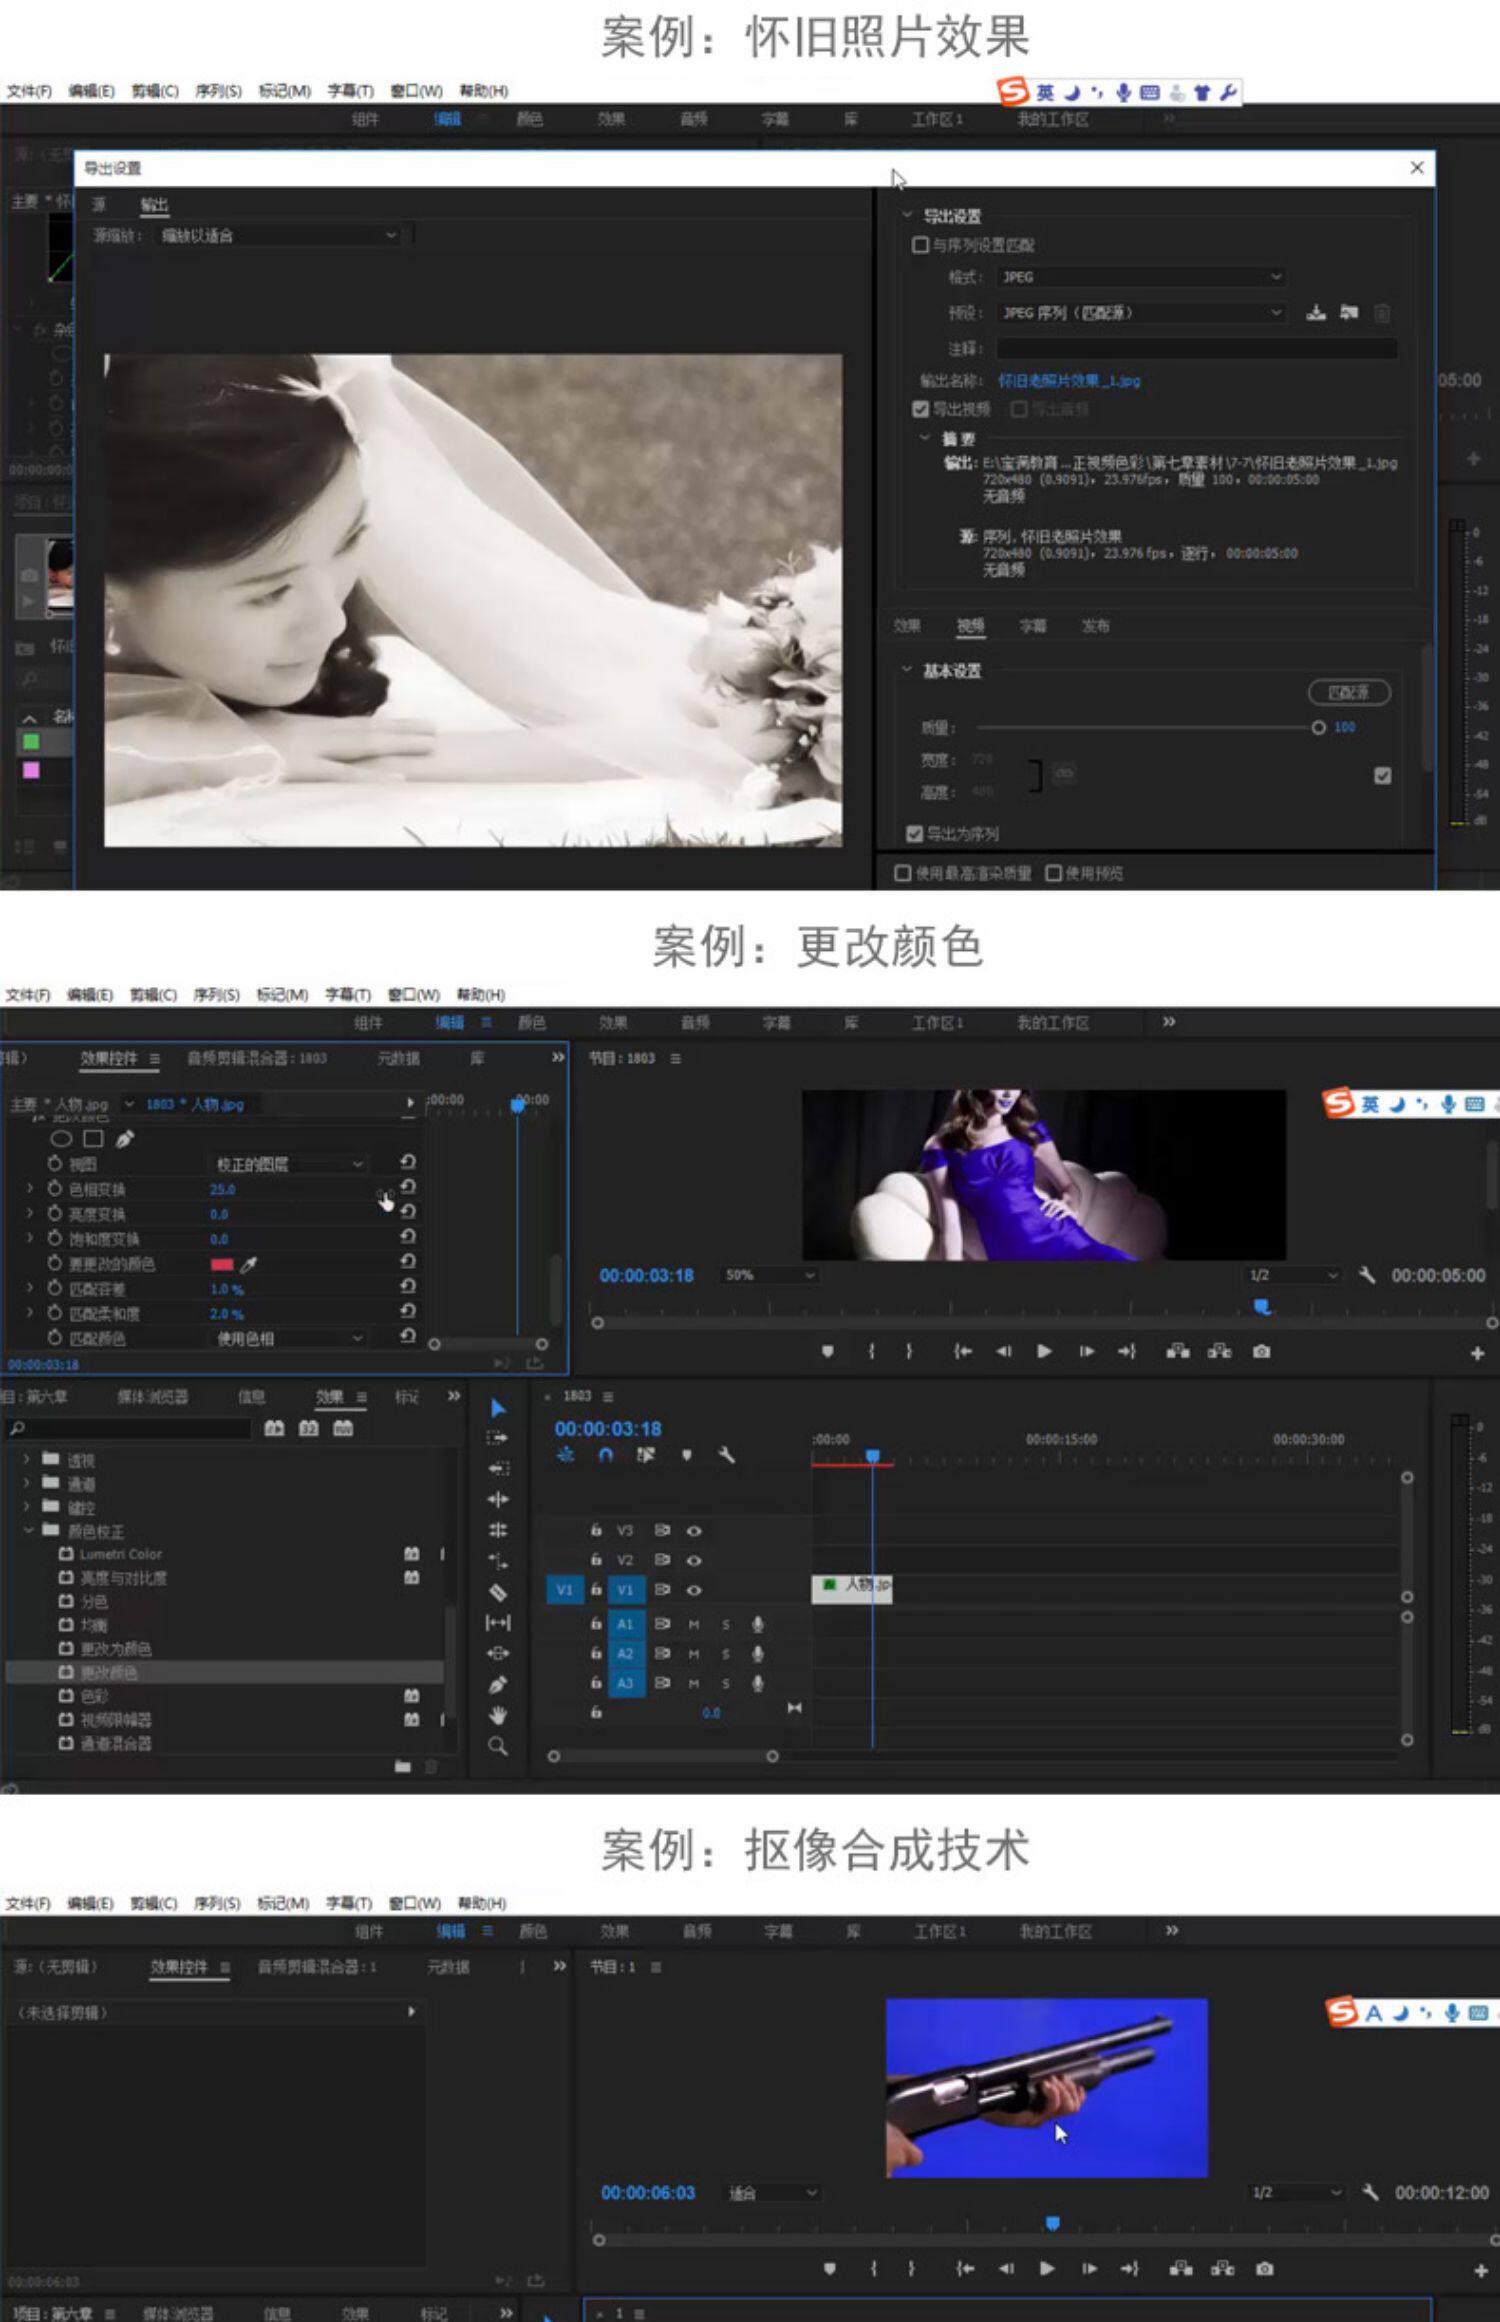Select the Pen tool above the Hand tool

(x=497, y=1685)
